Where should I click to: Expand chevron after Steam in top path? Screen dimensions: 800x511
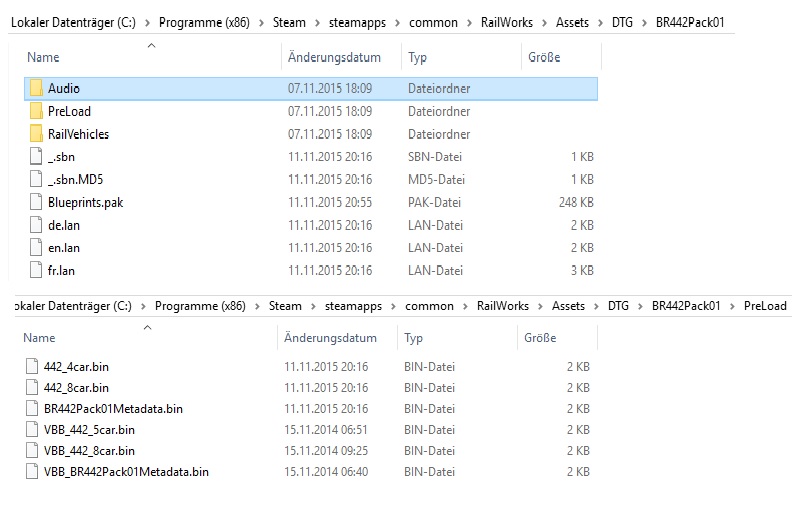click(x=317, y=23)
